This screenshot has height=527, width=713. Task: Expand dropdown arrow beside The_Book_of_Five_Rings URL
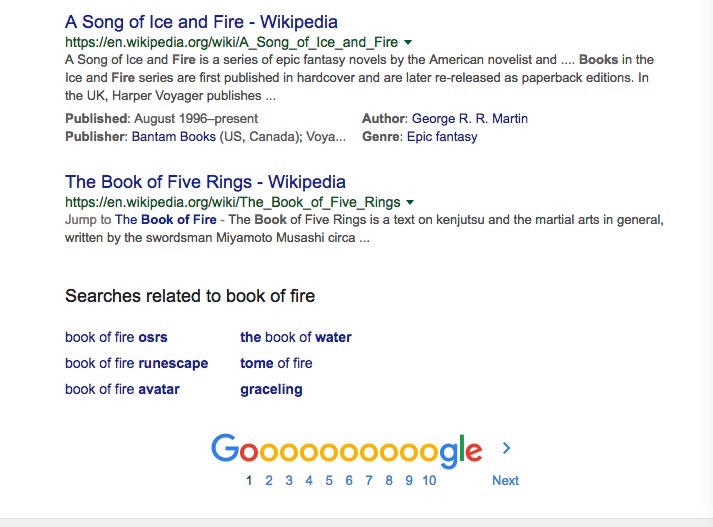(410, 202)
